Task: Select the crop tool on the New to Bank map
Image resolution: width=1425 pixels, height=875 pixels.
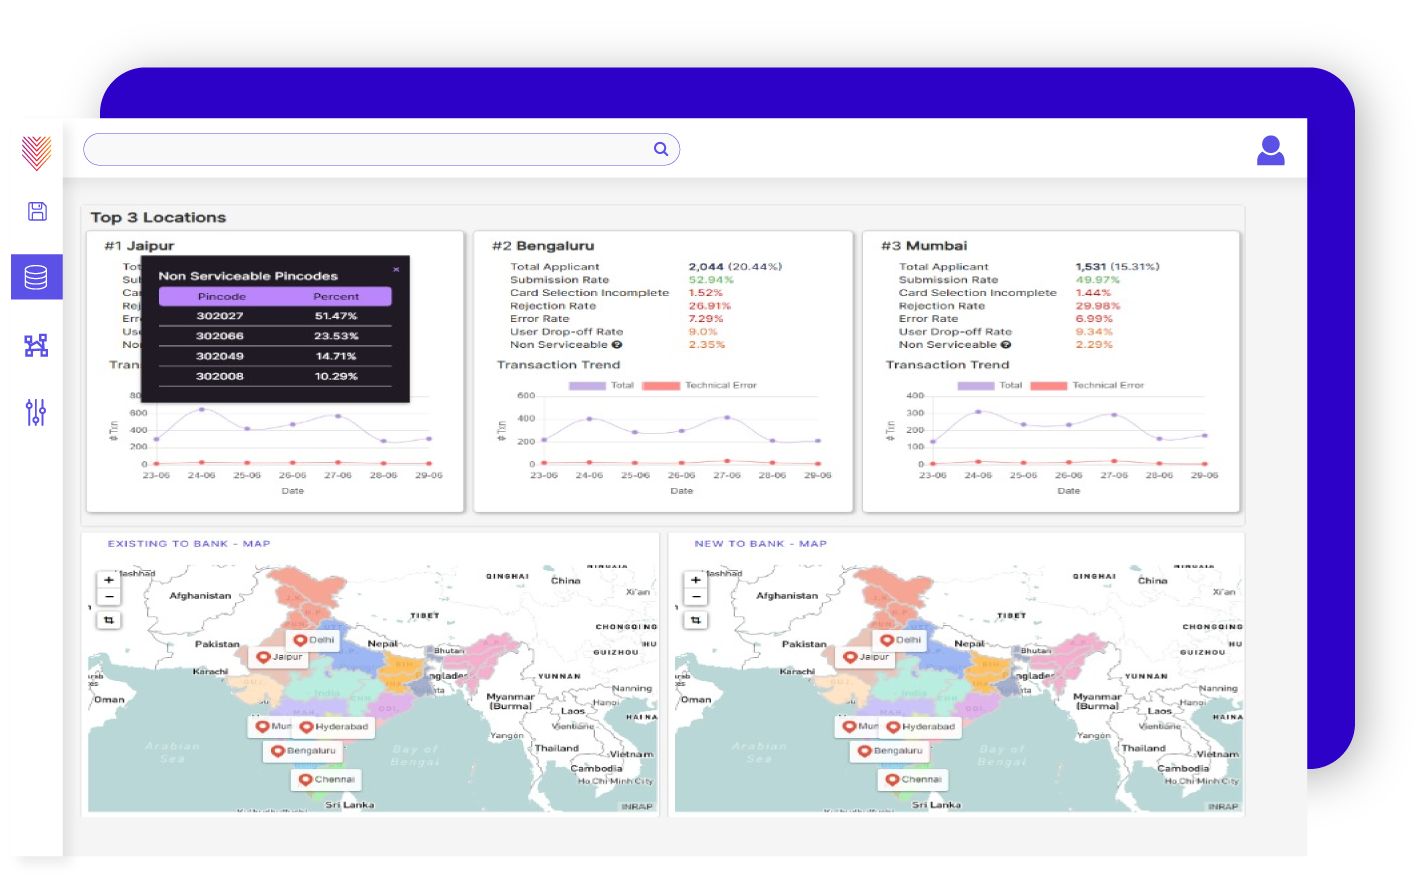Action: (695, 619)
